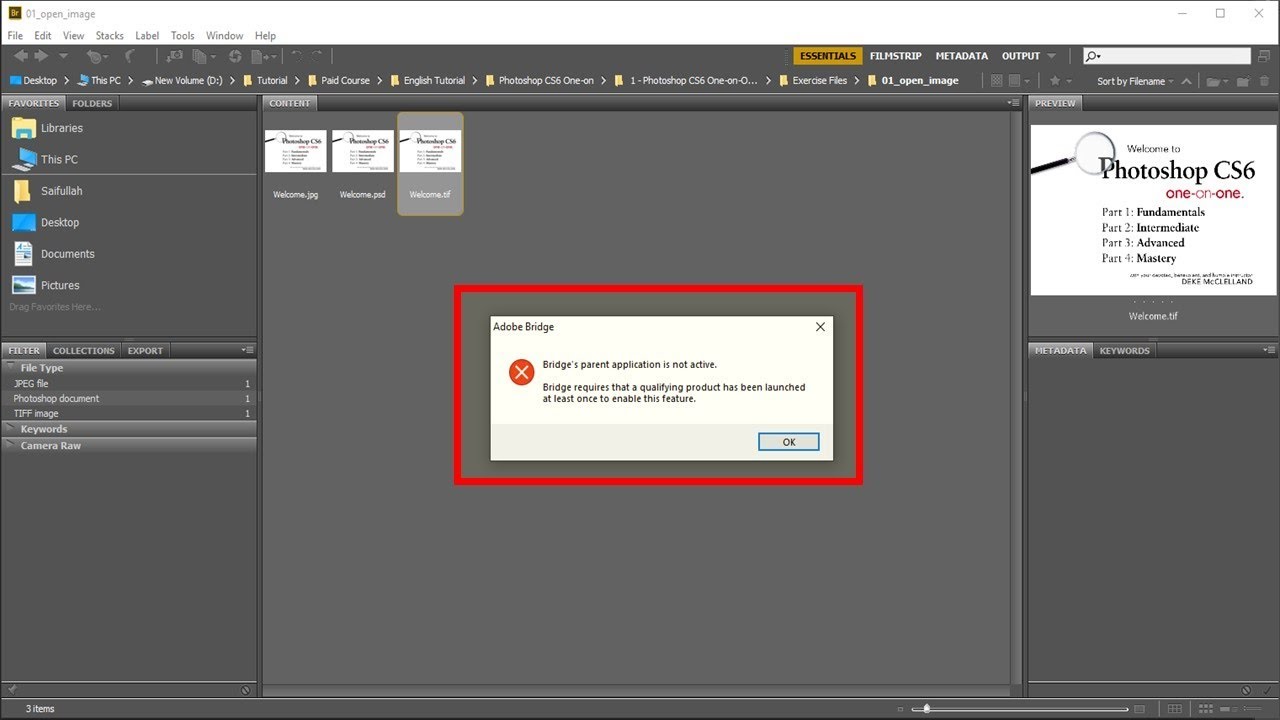This screenshot has width=1280, height=720.
Task: Open the Filter panel flyout menu icon
Action: (248, 350)
